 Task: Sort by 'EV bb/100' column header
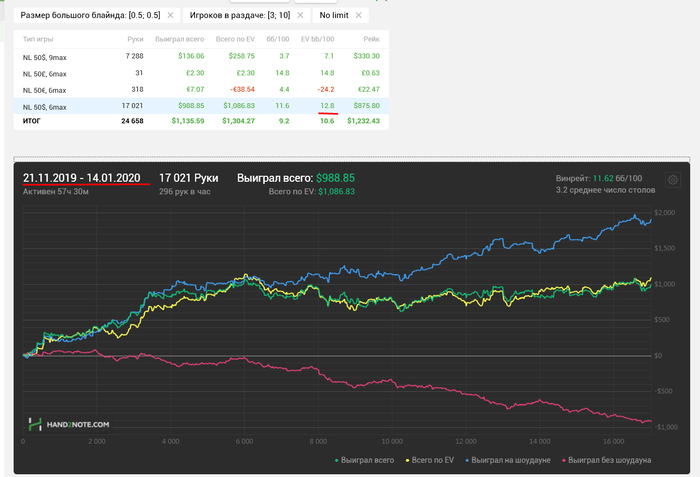(x=317, y=39)
